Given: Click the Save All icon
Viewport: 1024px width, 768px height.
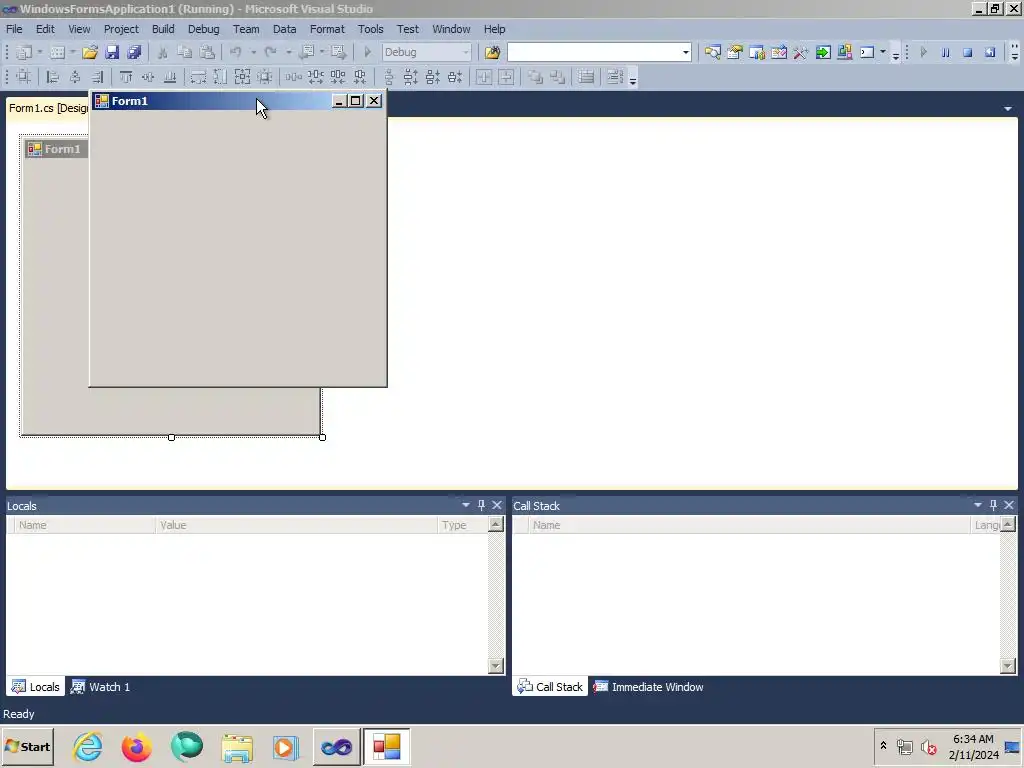Looking at the screenshot, I should tap(135, 52).
